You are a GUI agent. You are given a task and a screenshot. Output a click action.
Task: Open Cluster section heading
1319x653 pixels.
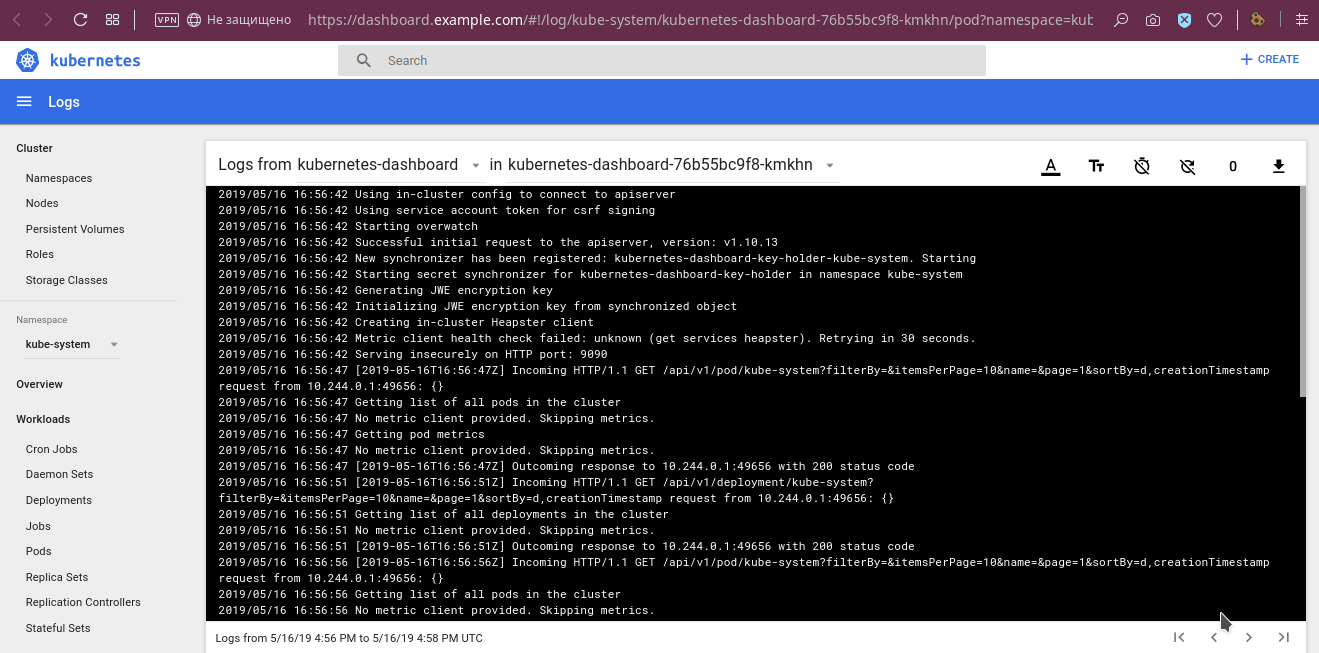coord(34,148)
